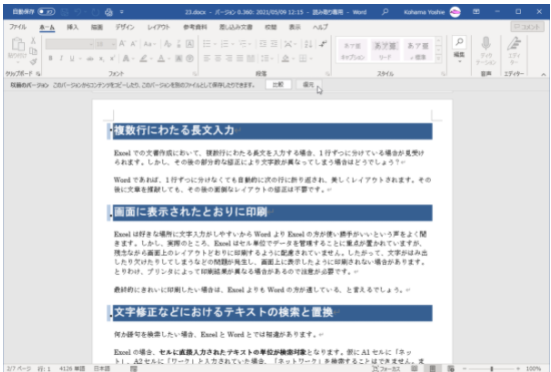Screen dimensions: 551x372
Task: Click the Justify icon
Action: tap(240, 58)
